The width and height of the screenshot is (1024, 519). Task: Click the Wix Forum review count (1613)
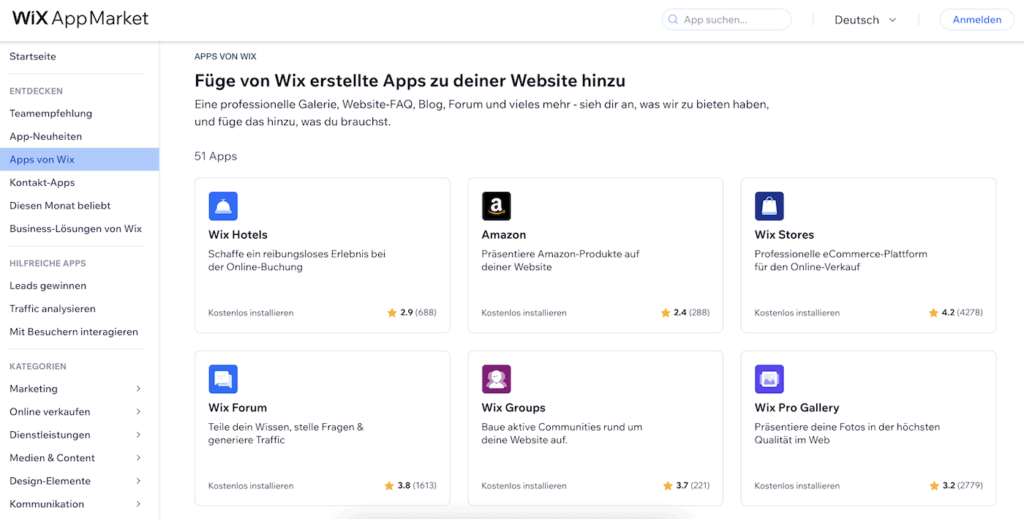tap(424, 486)
